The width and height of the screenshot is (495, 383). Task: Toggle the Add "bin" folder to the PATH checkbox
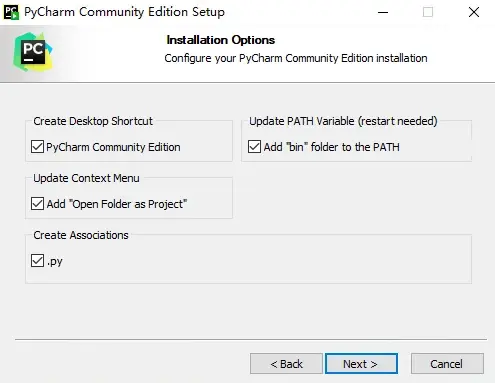click(254, 147)
